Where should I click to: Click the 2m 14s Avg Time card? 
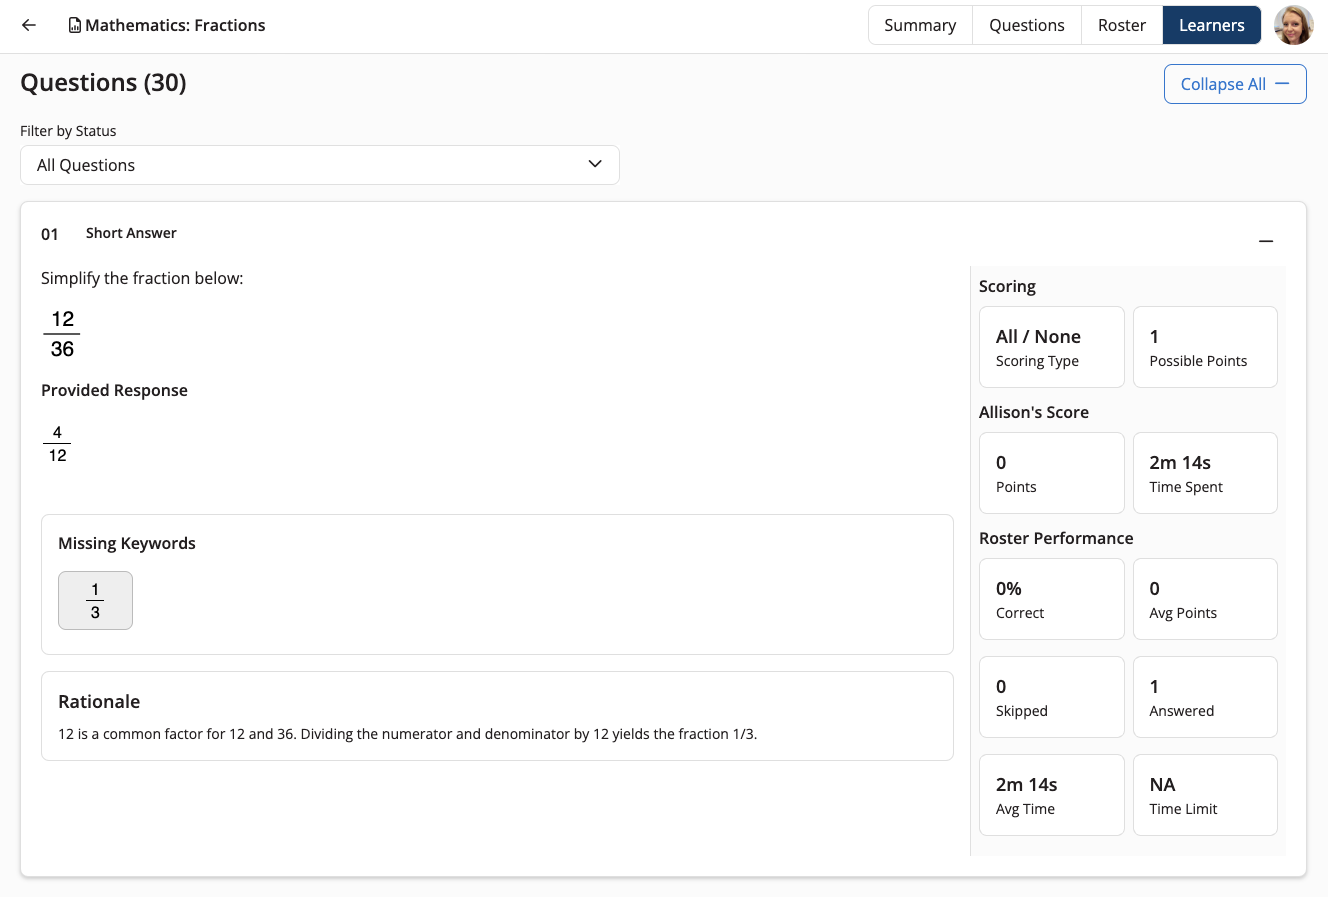(1052, 795)
